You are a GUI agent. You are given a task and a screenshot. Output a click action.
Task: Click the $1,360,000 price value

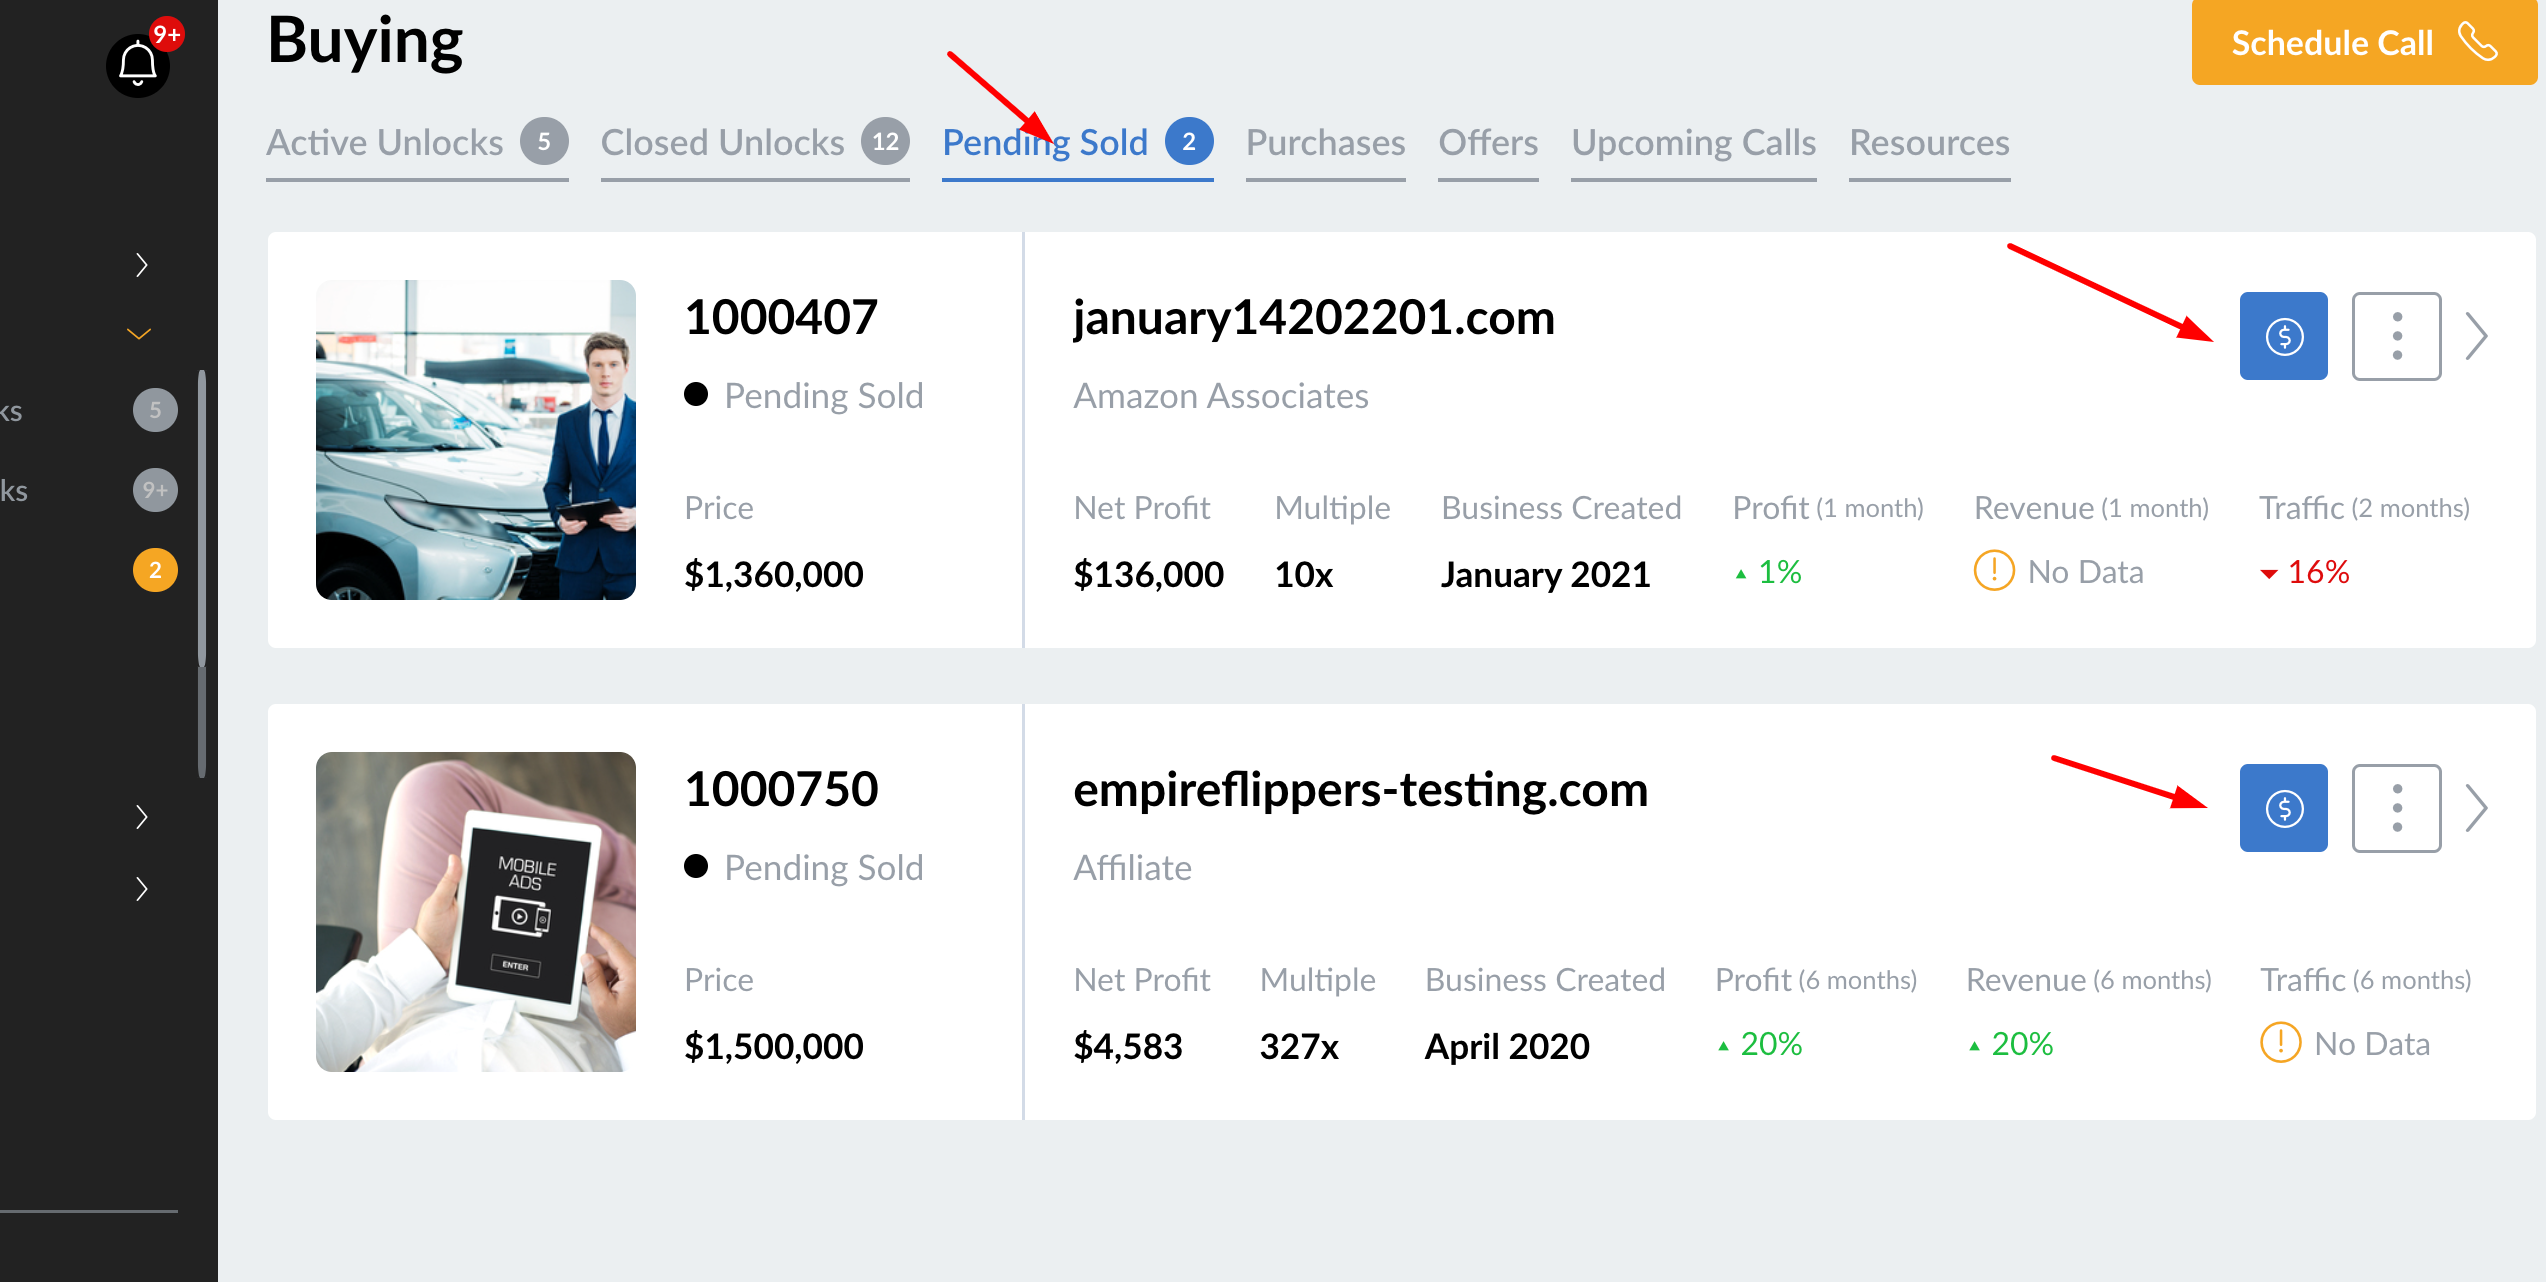click(x=774, y=574)
